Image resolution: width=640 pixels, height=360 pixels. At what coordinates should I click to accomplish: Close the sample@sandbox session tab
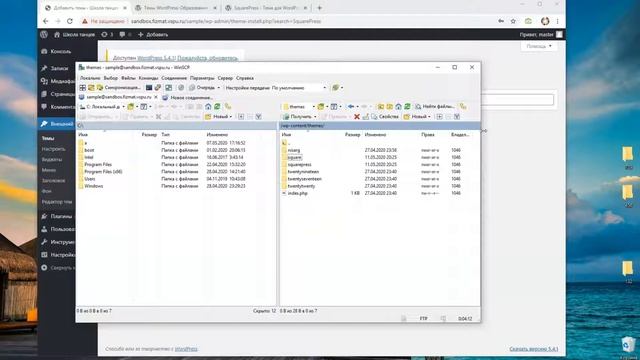pos(156,97)
